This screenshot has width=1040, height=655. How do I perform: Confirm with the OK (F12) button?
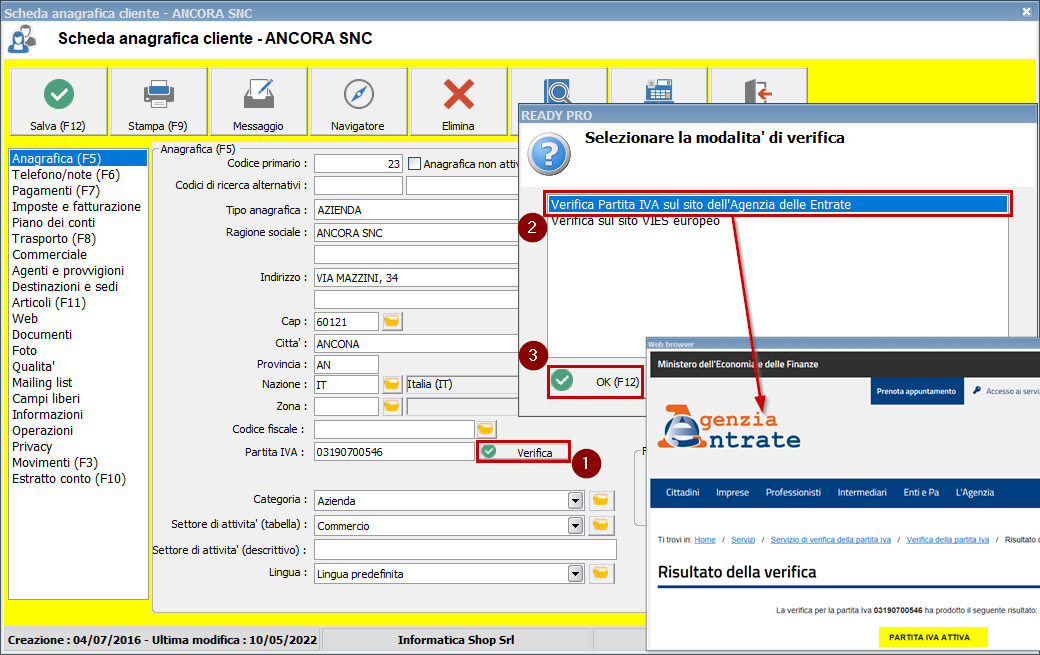point(596,382)
